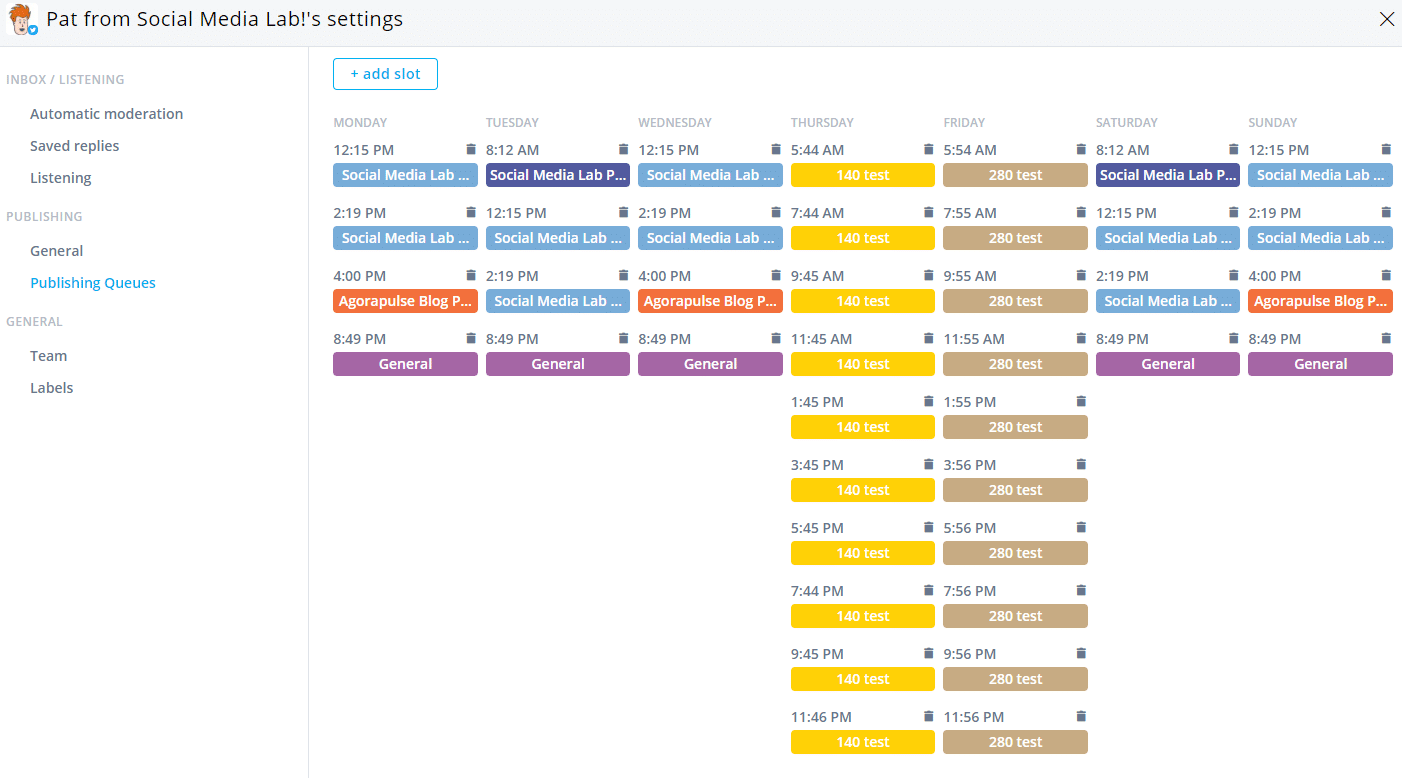The height and width of the screenshot is (778, 1402).
Task: Delete Monday 4:00 PM slot via trash icon
Action: coord(471,275)
